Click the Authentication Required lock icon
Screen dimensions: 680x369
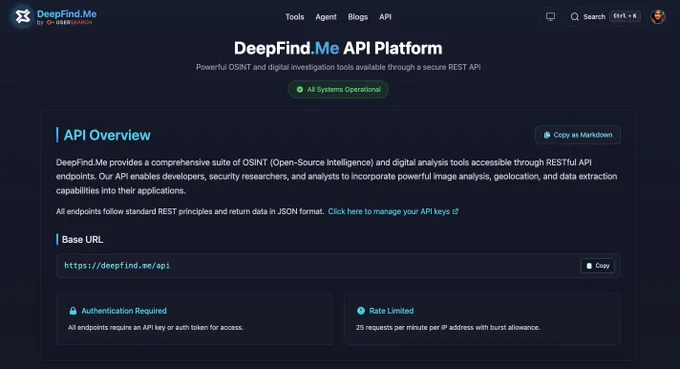73,310
